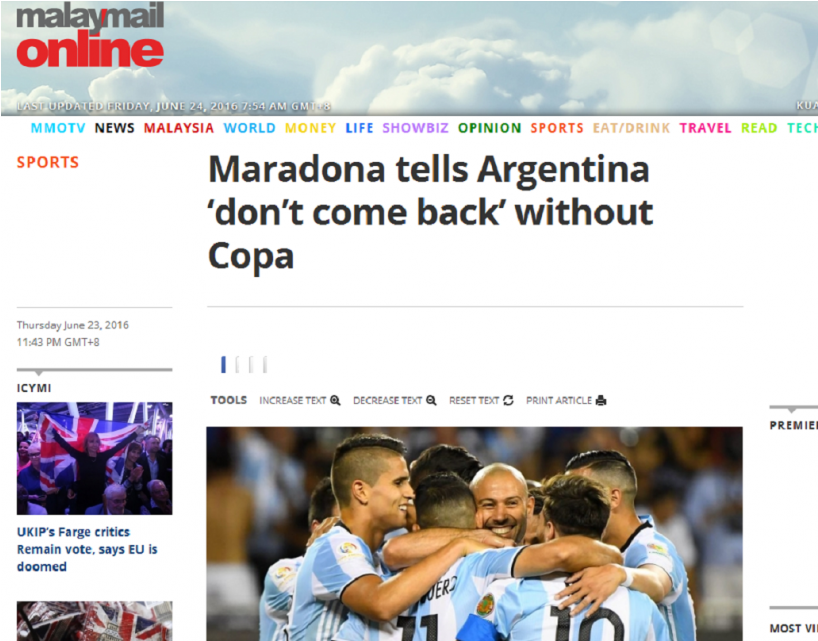Select the second slide indicator

237,365
